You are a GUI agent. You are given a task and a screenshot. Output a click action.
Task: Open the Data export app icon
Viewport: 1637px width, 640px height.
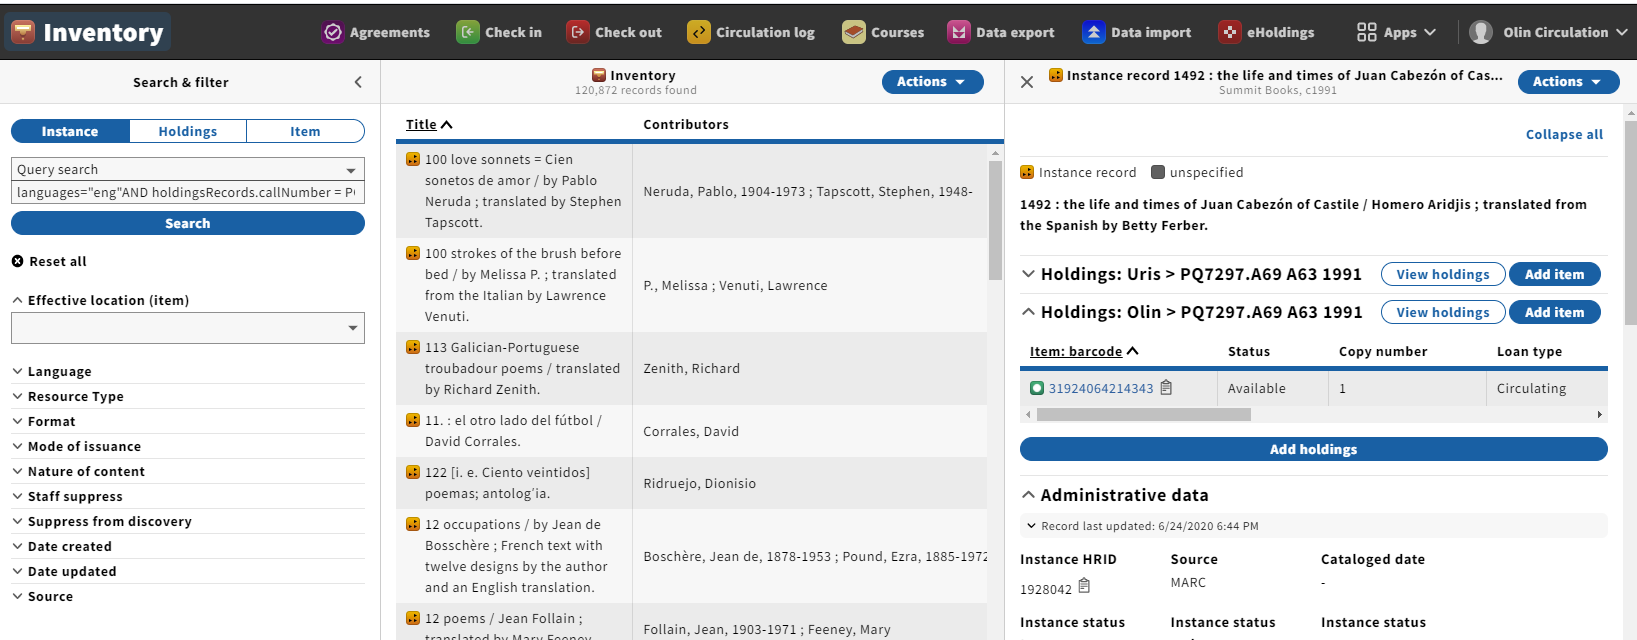(959, 32)
